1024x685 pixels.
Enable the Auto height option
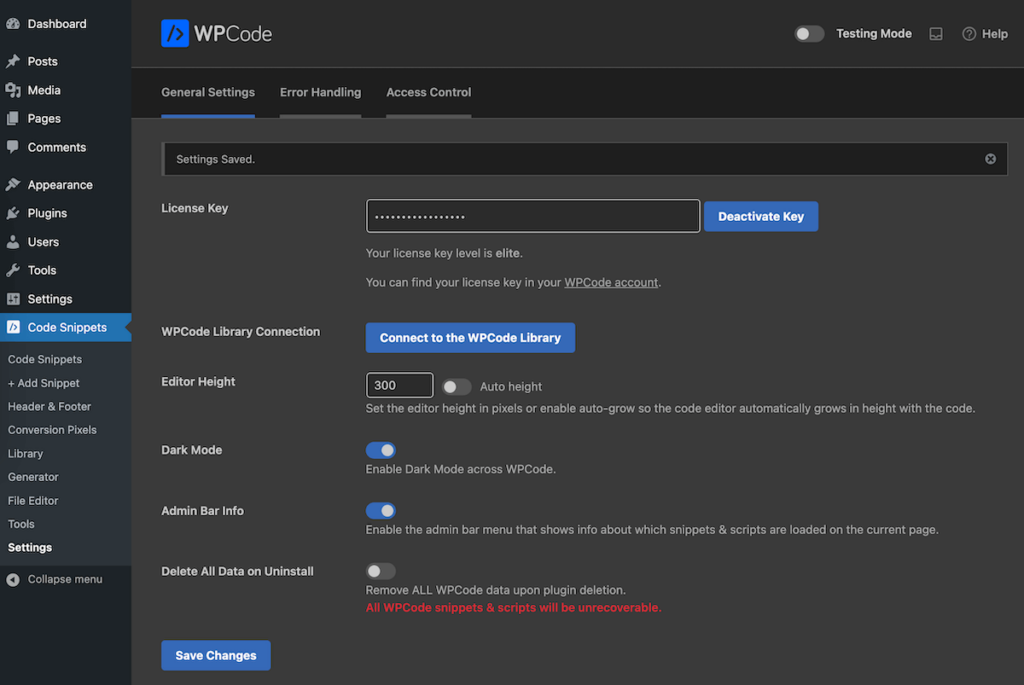(x=456, y=387)
